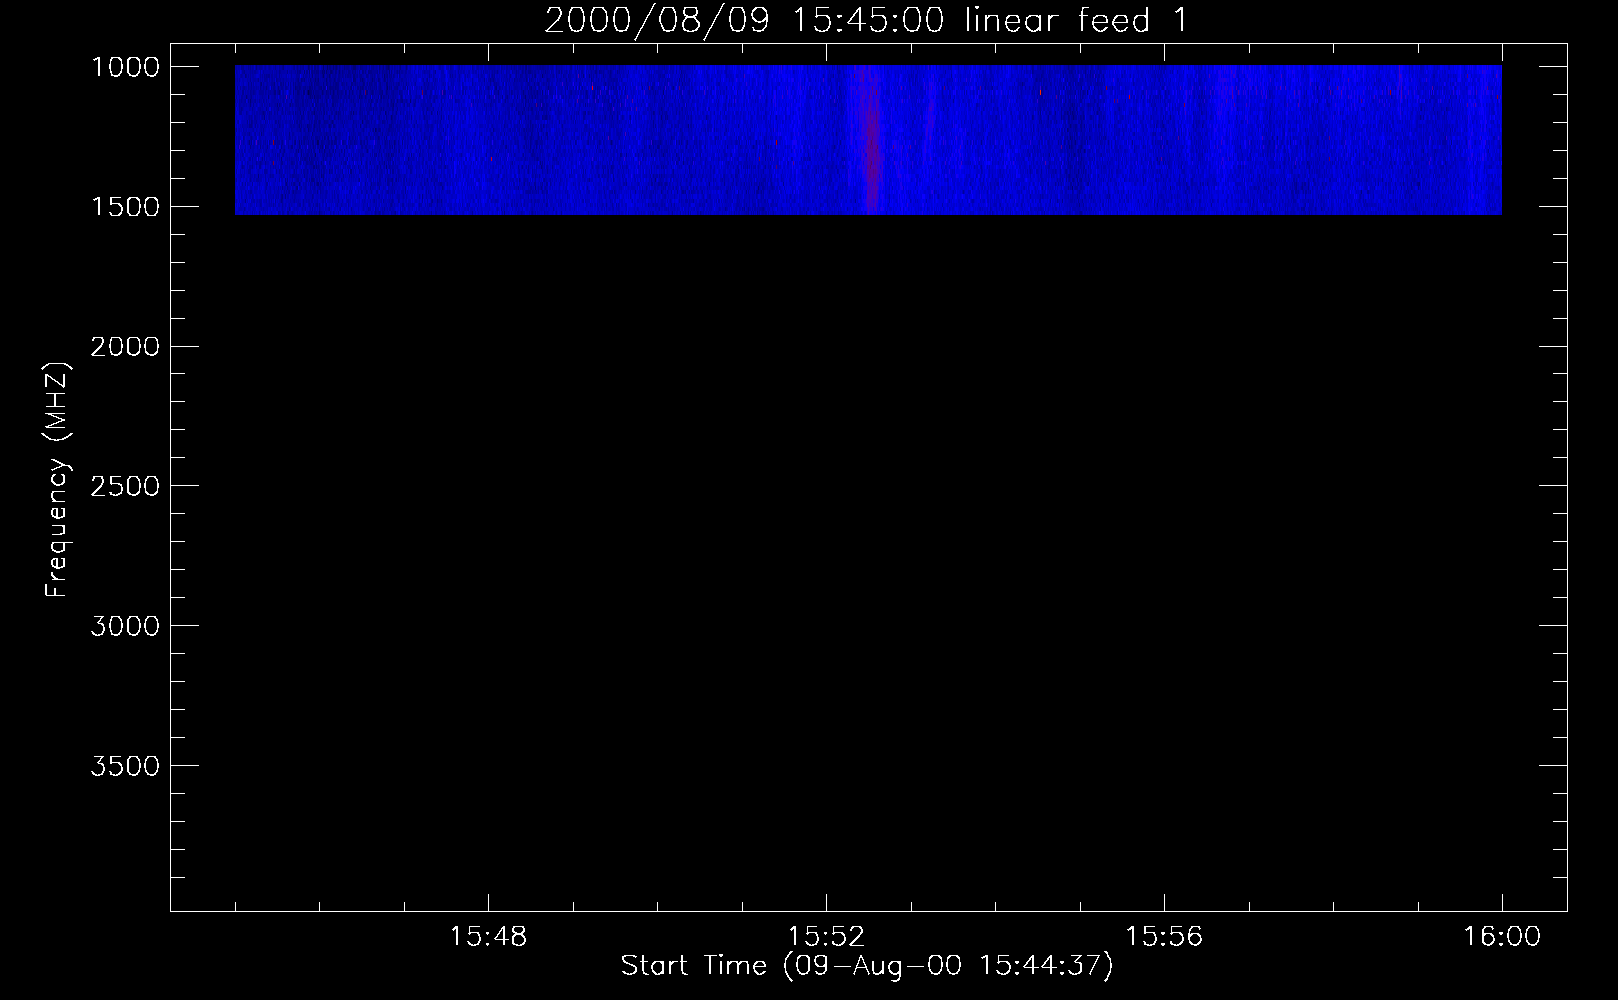Screen dimensions: 1618x1000
Task: Click the 15:48 time axis label
Action: (x=488, y=937)
